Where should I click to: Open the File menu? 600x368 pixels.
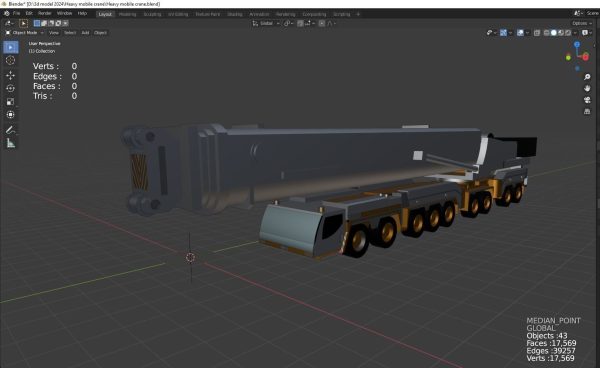click(16, 13)
